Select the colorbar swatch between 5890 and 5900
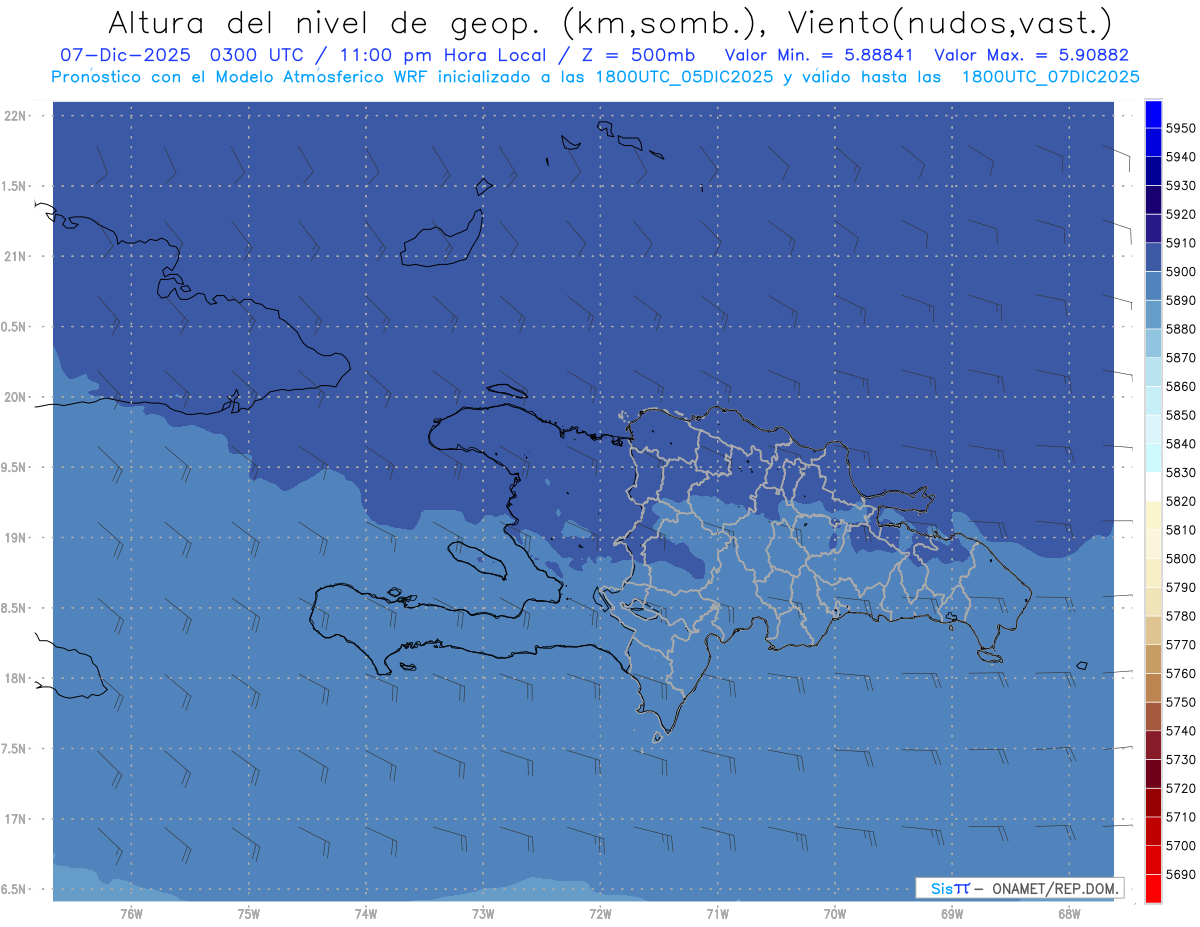The image size is (1200, 927). coord(1153,286)
